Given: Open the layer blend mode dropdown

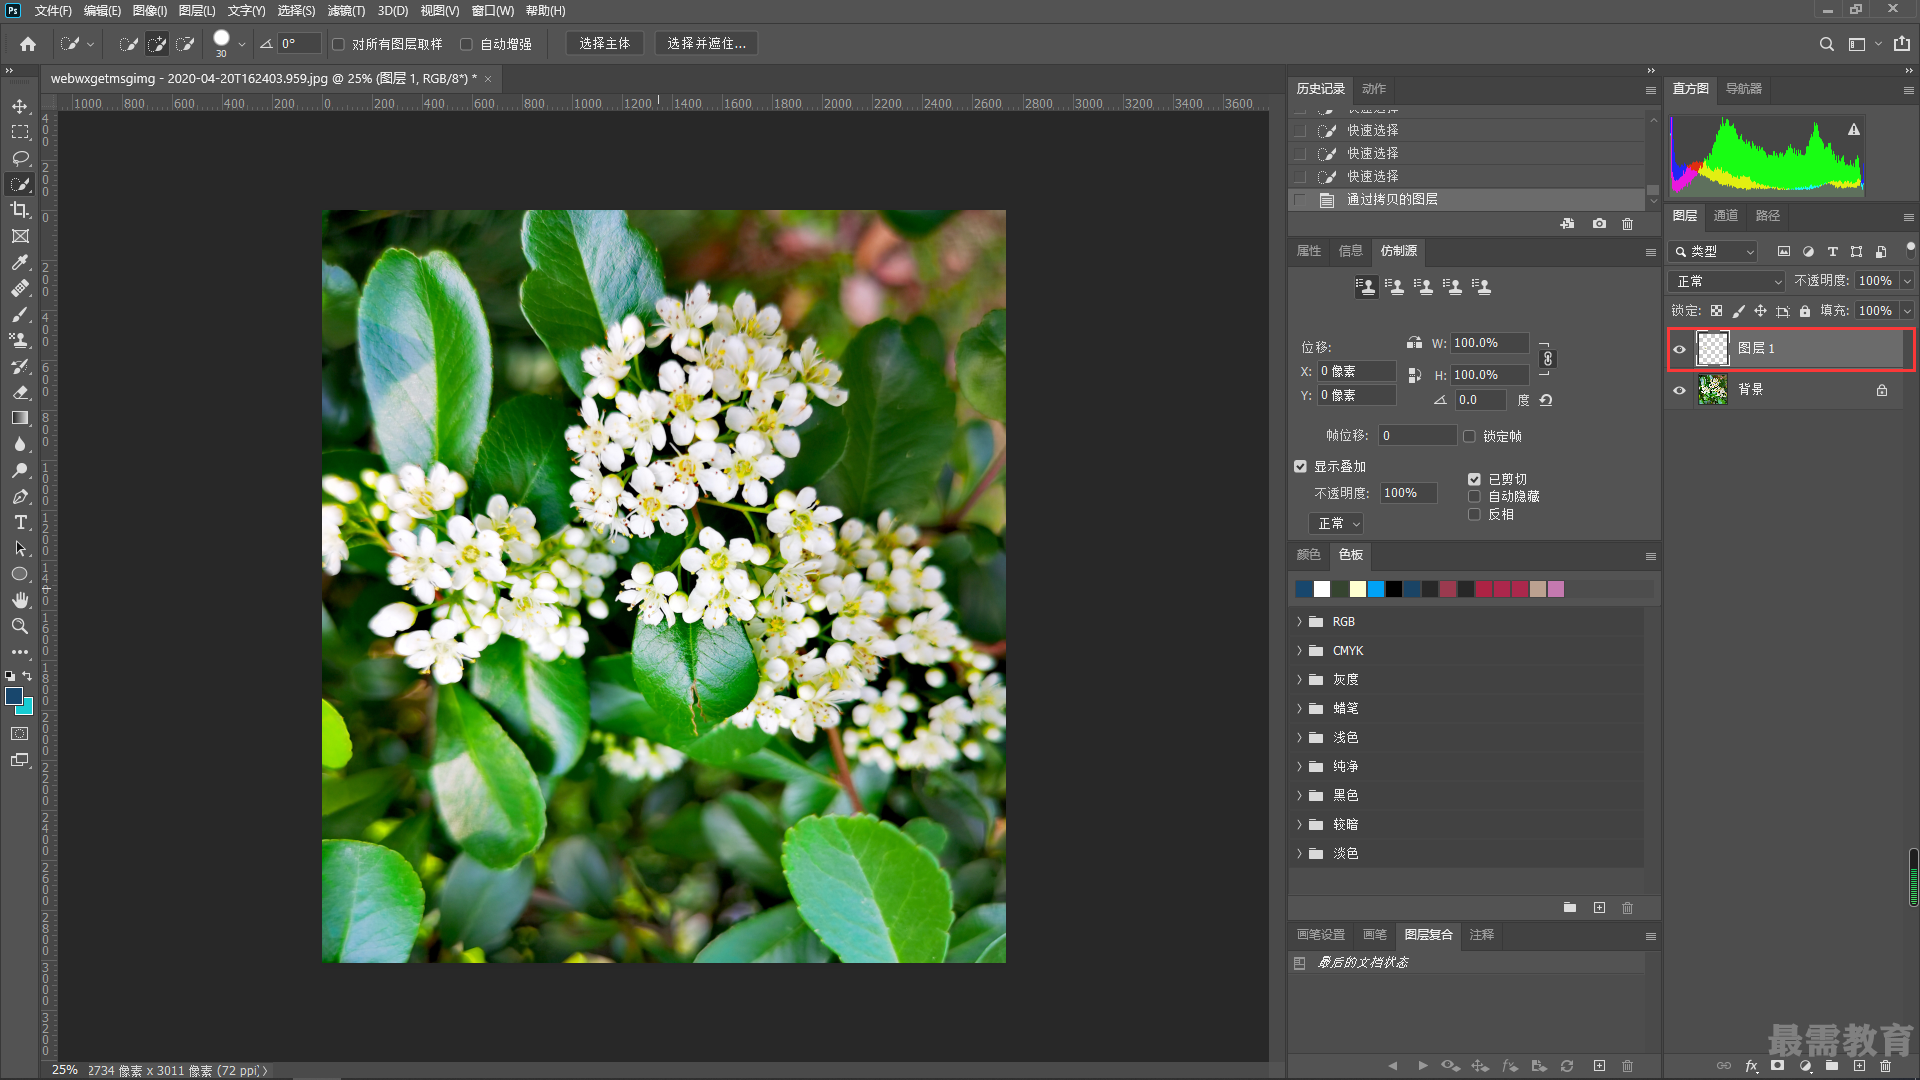Looking at the screenshot, I should click(x=1728, y=282).
